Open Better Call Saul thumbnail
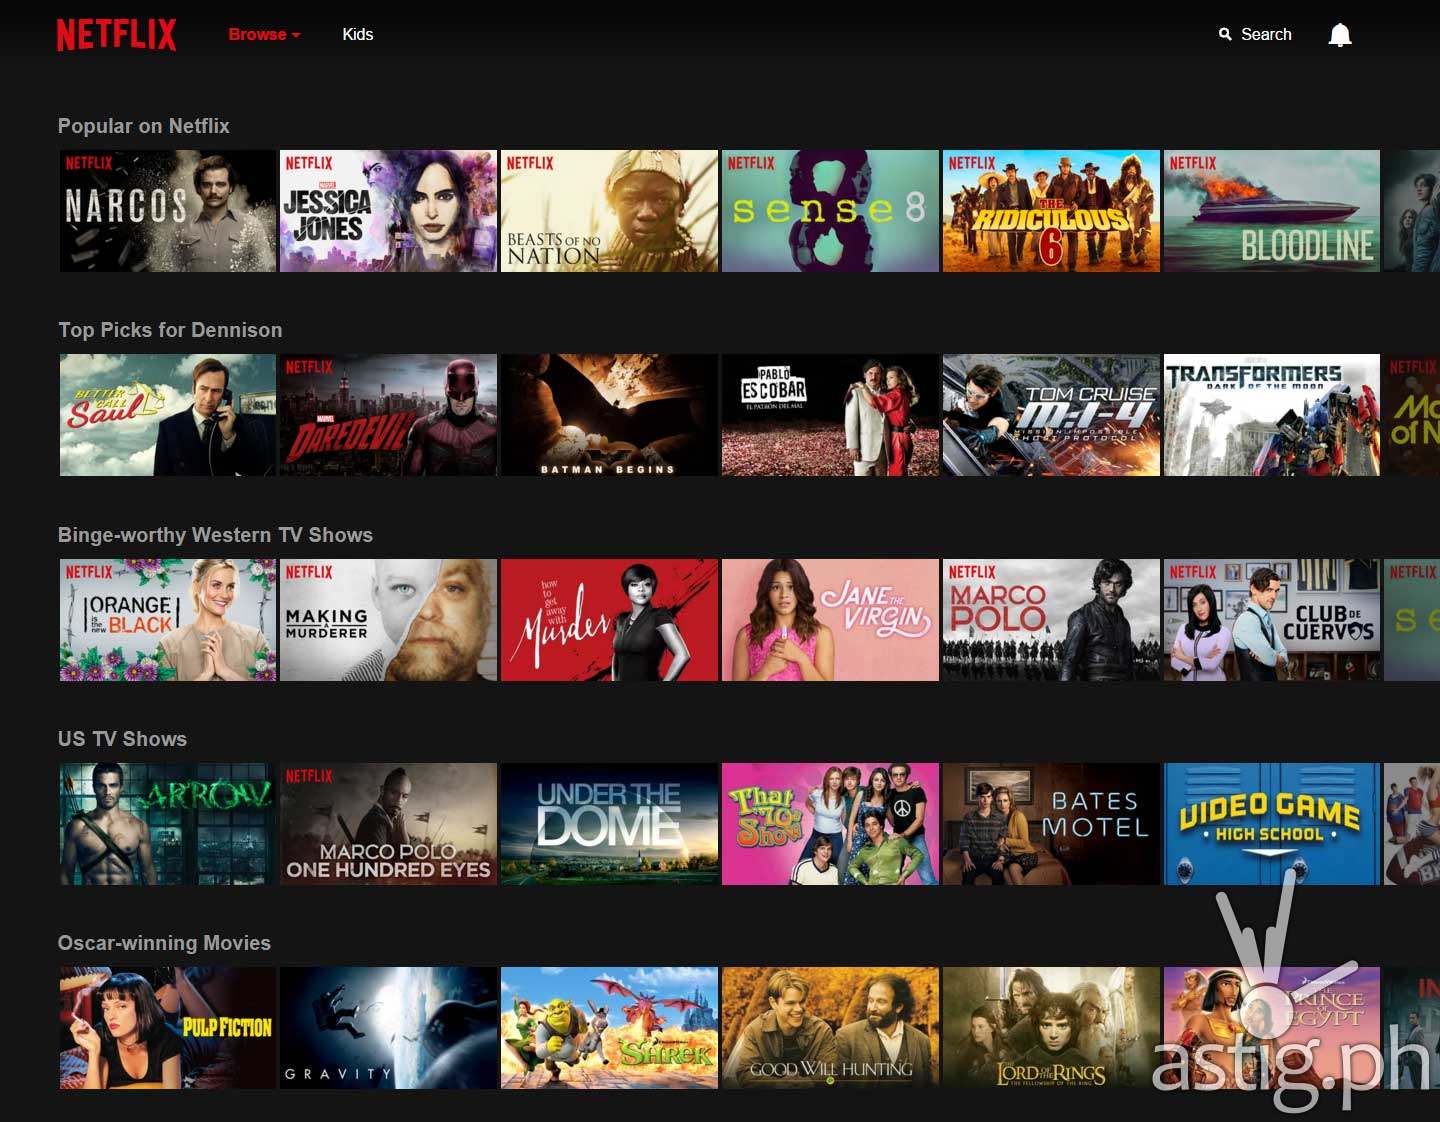Image resolution: width=1440 pixels, height=1122 pixels. (168, 415)
